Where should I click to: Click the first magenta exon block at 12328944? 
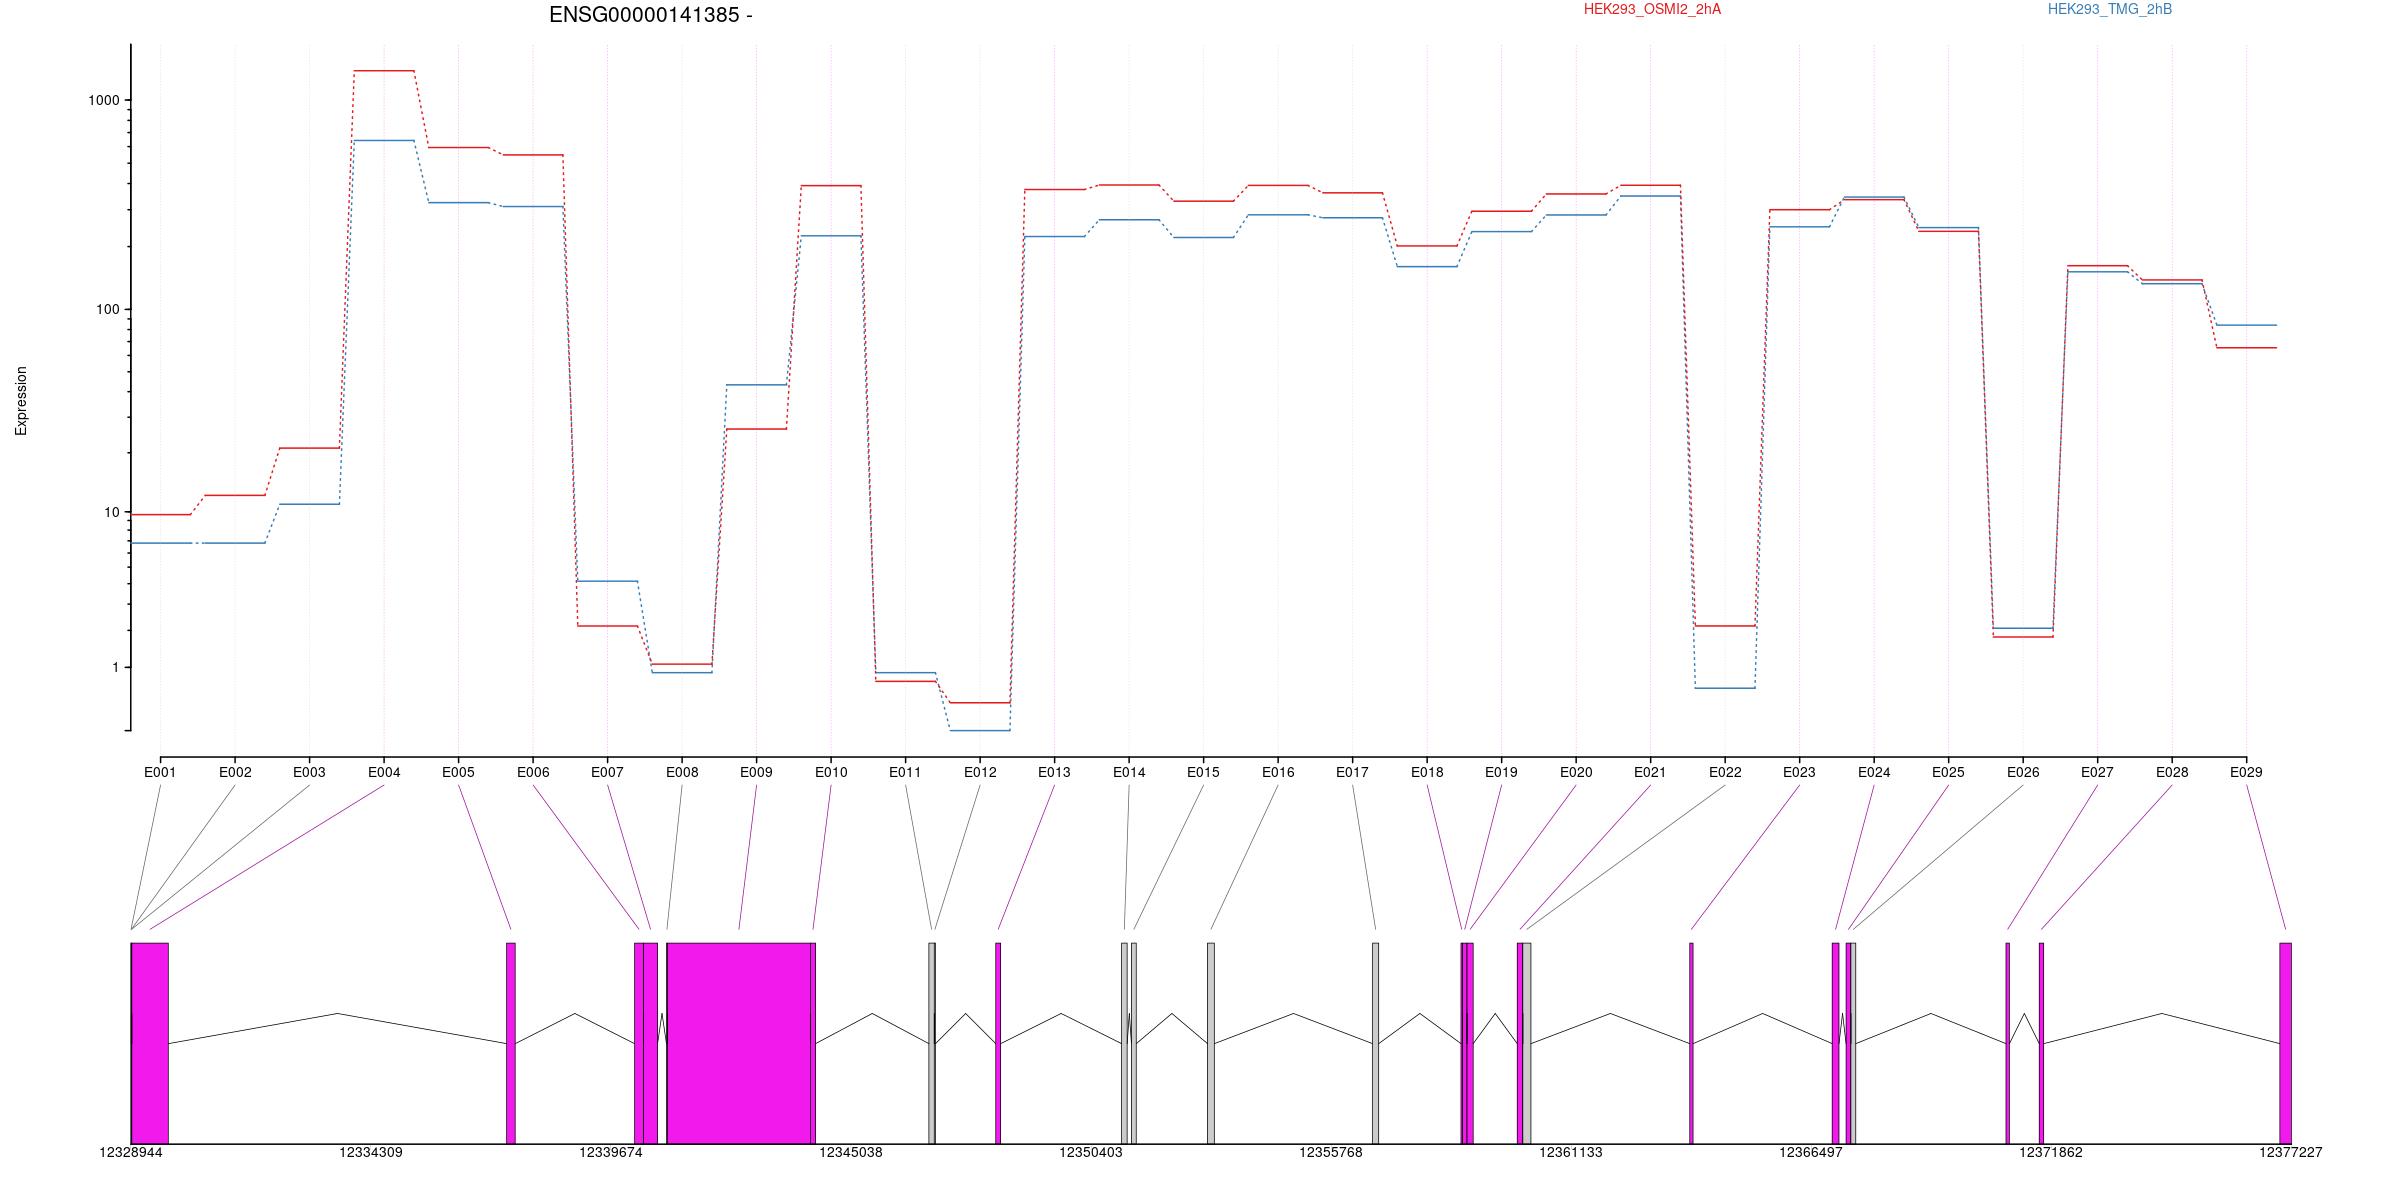coord(150,1043)
